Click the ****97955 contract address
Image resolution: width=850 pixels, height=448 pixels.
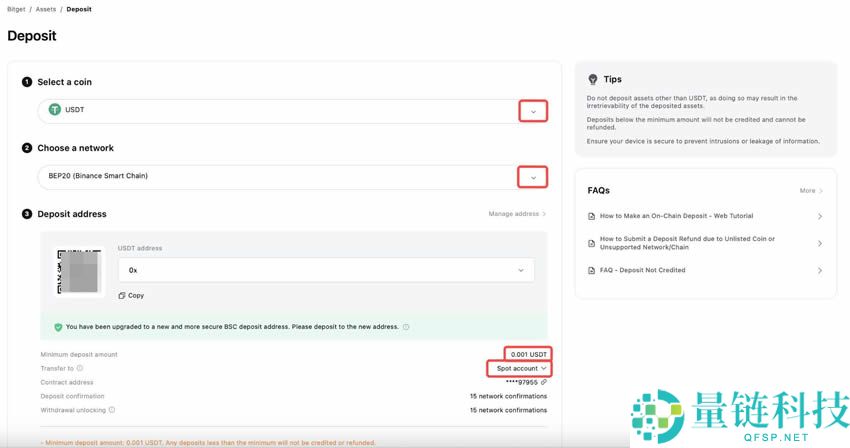pyautogui.click(x=521, y=382)
